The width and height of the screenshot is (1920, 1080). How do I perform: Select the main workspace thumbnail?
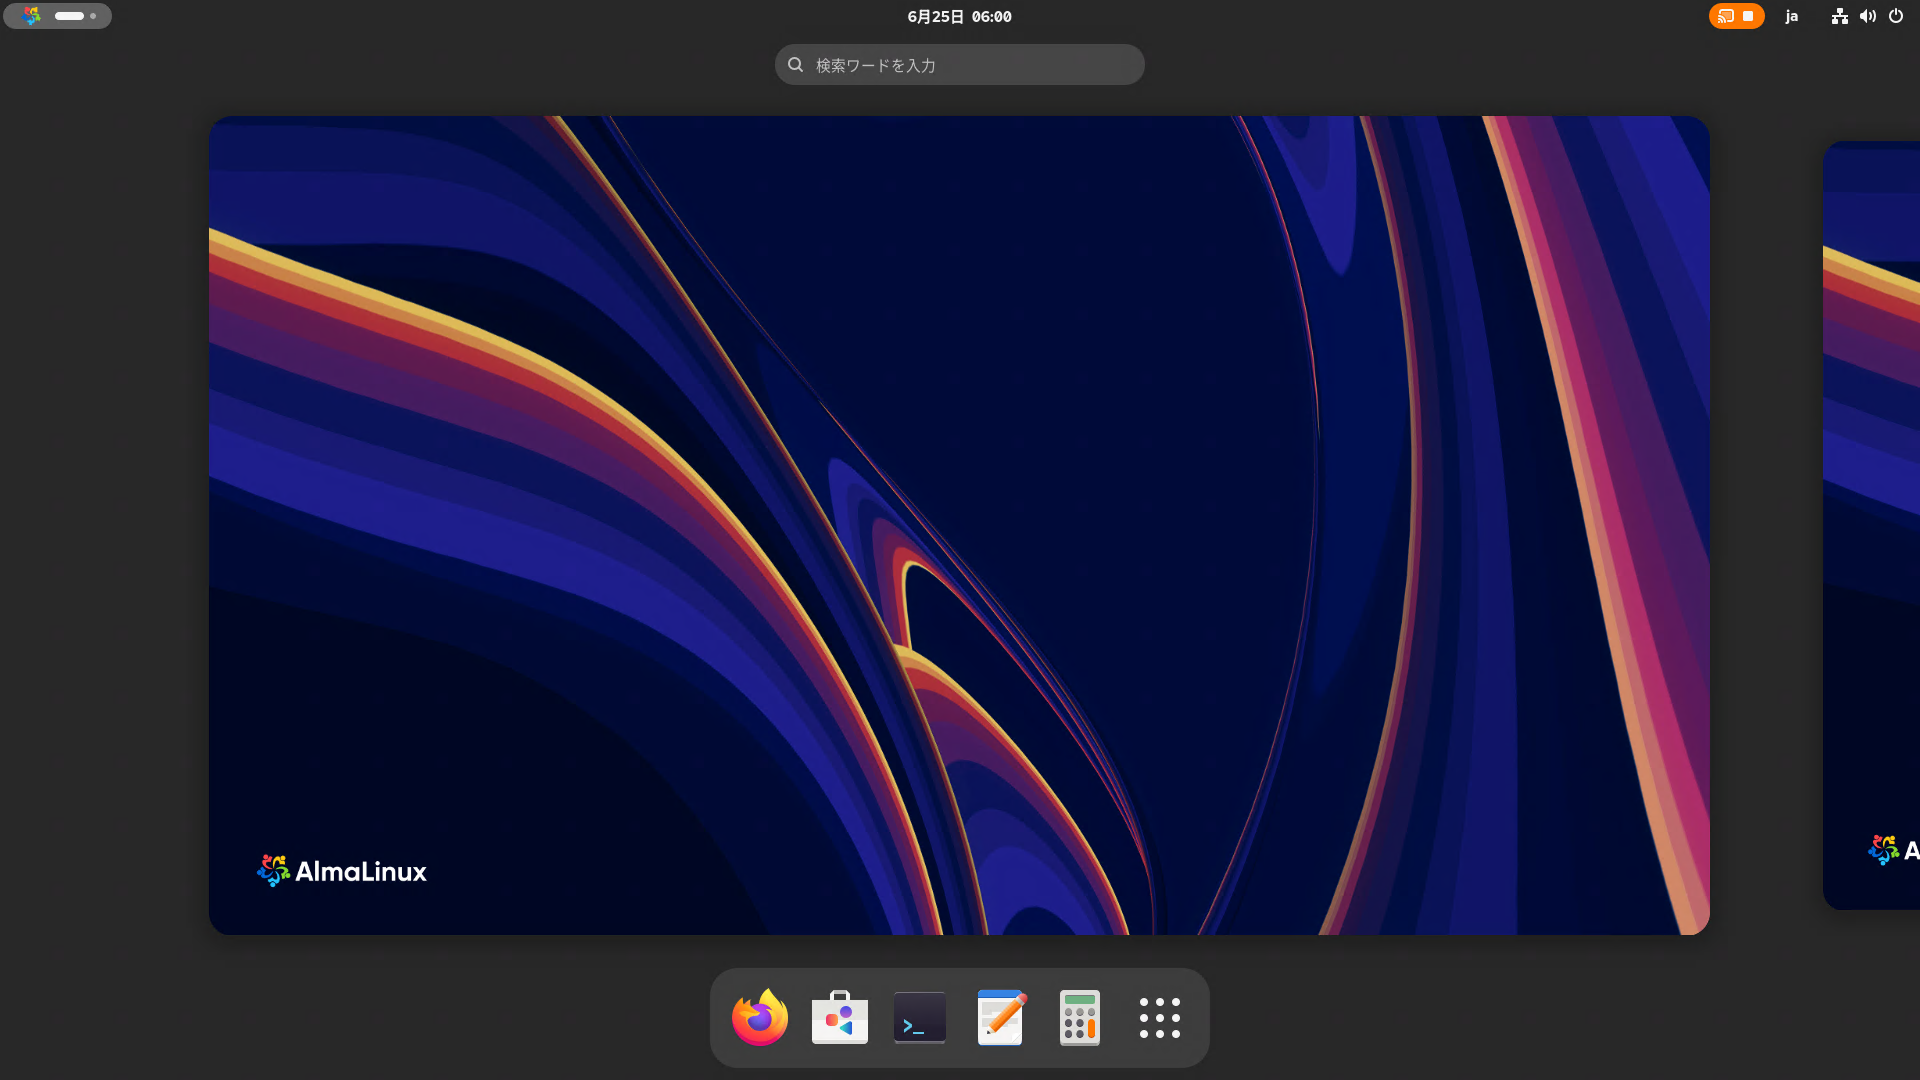(x=959, y=525)
